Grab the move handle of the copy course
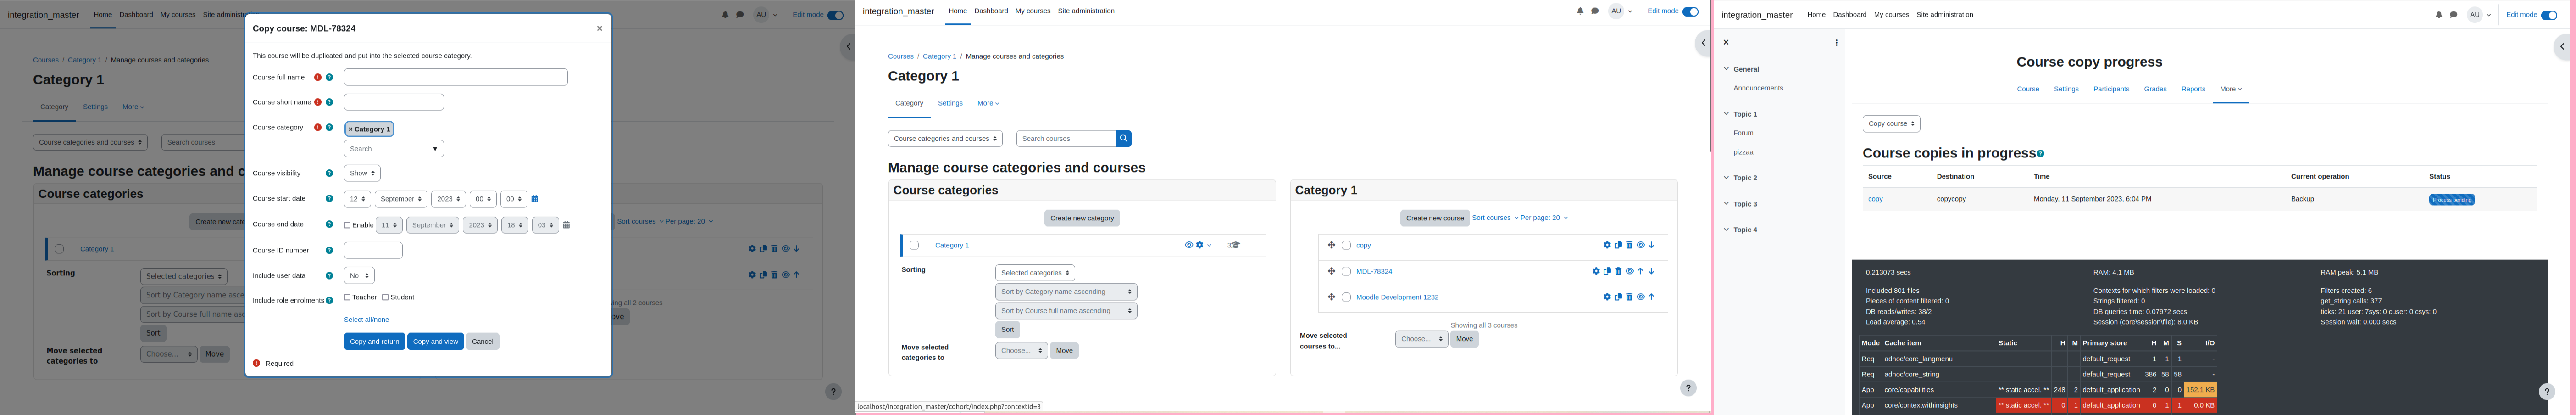 tap(1331, 245)
